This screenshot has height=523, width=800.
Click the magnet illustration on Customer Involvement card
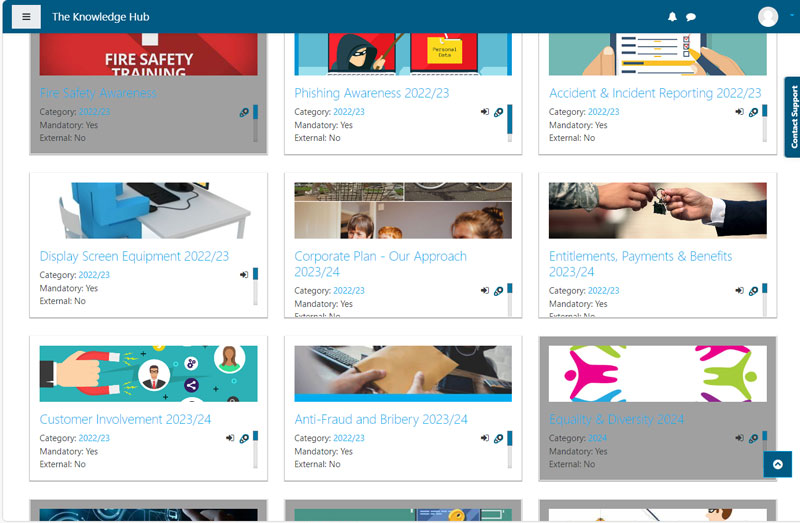coord(148,374)
